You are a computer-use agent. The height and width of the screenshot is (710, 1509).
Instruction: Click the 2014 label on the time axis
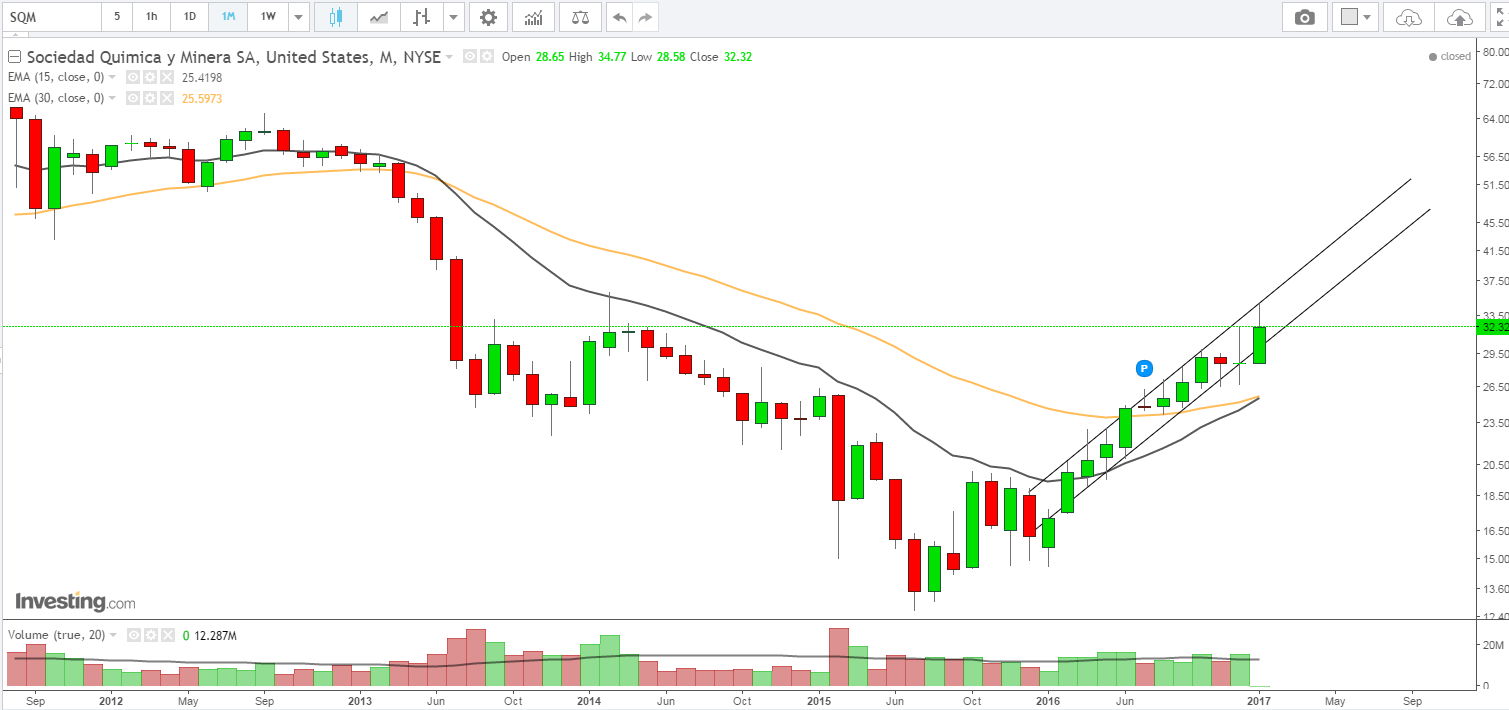pyautogui.click(x=589, y=702)
